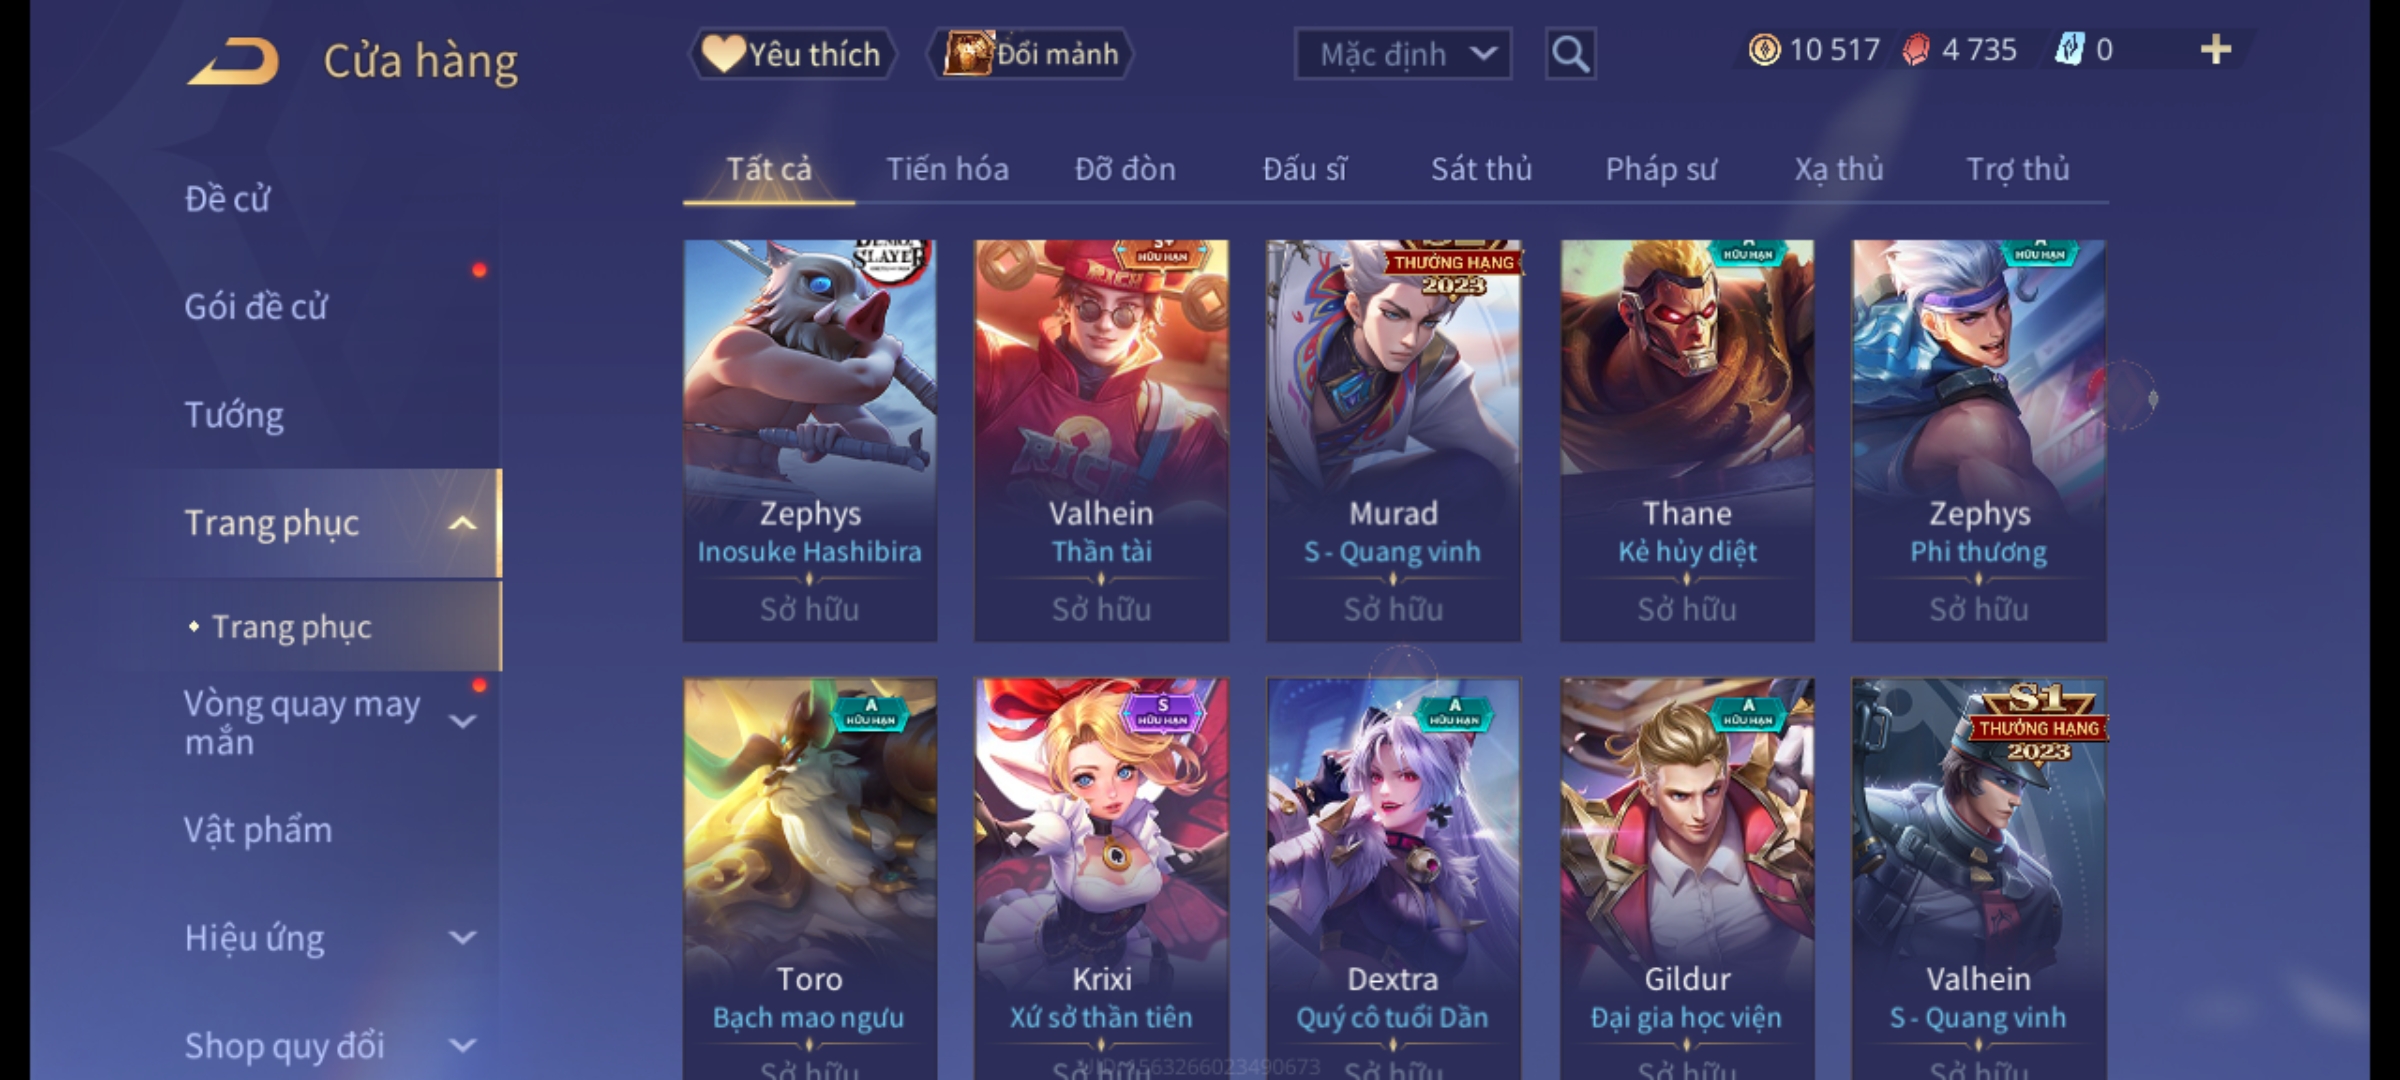Expand Shop quy đổi section
Screen dimensions: 2400x1080
[462, 1046]
